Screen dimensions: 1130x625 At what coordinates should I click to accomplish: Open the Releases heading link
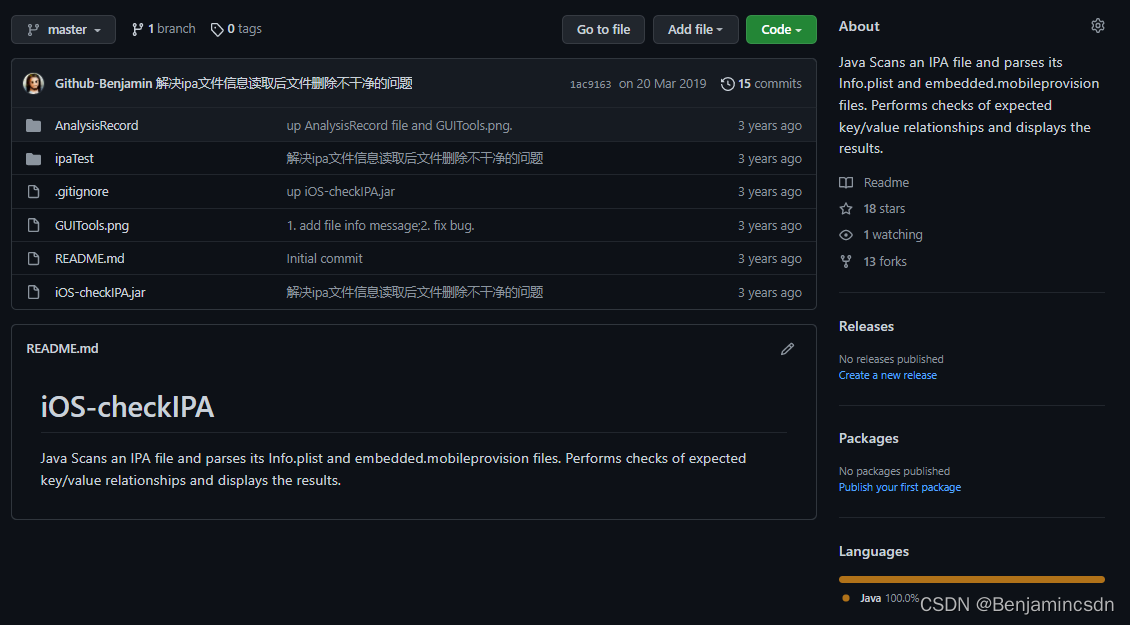click(x=866, y=327)
